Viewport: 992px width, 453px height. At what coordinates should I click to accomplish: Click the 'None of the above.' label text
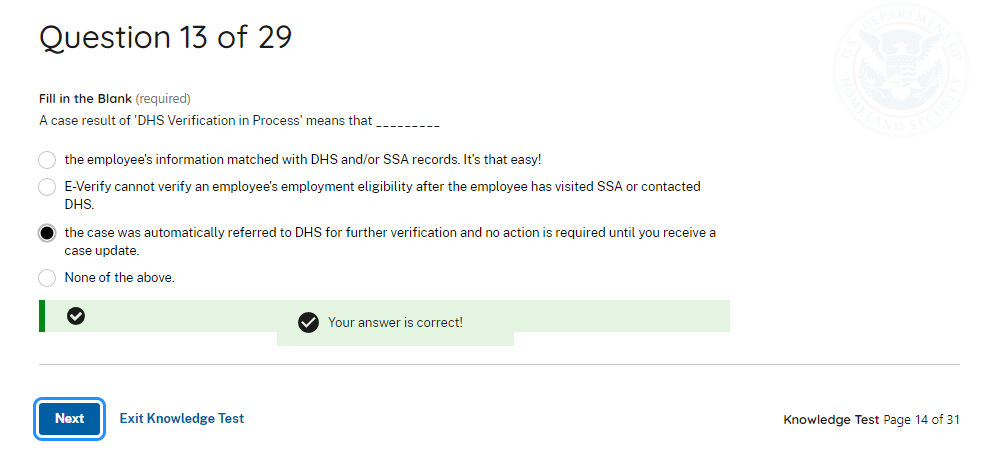tap(119, 278)
